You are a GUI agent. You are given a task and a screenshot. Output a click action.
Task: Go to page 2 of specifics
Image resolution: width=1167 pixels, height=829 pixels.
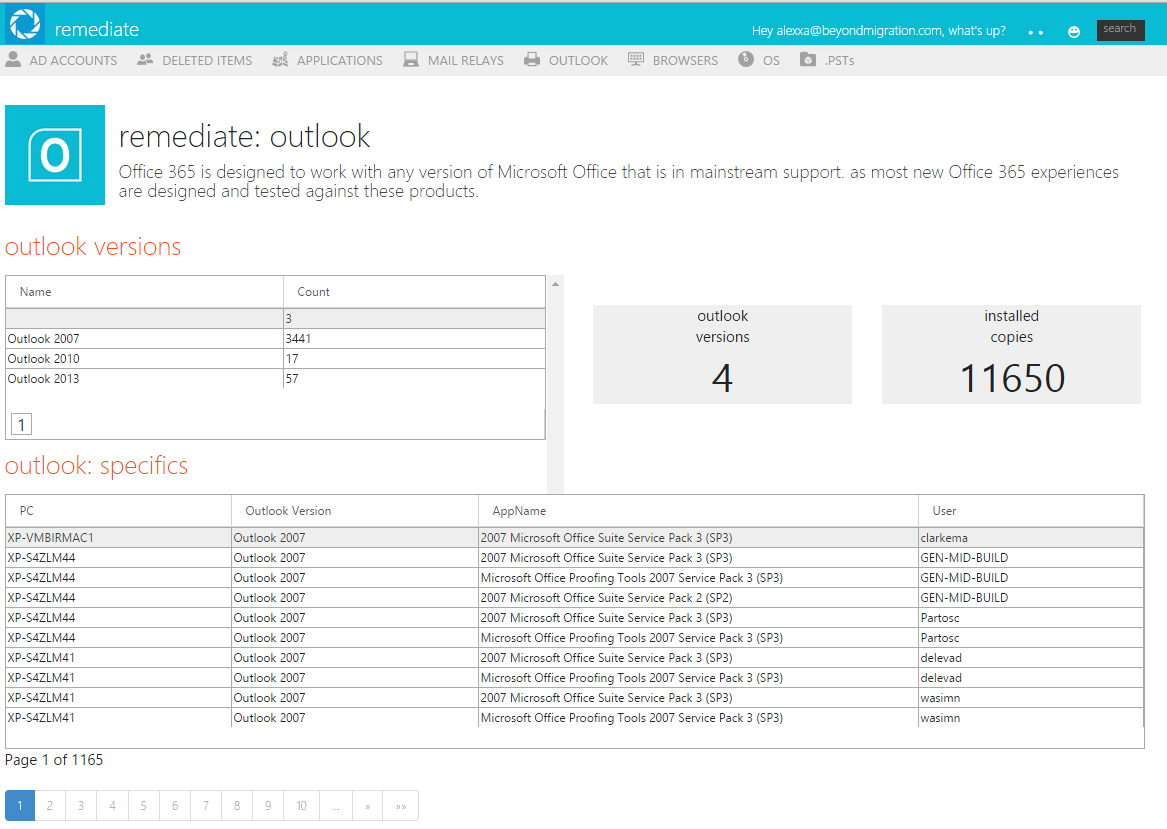(x=50, y=806)
